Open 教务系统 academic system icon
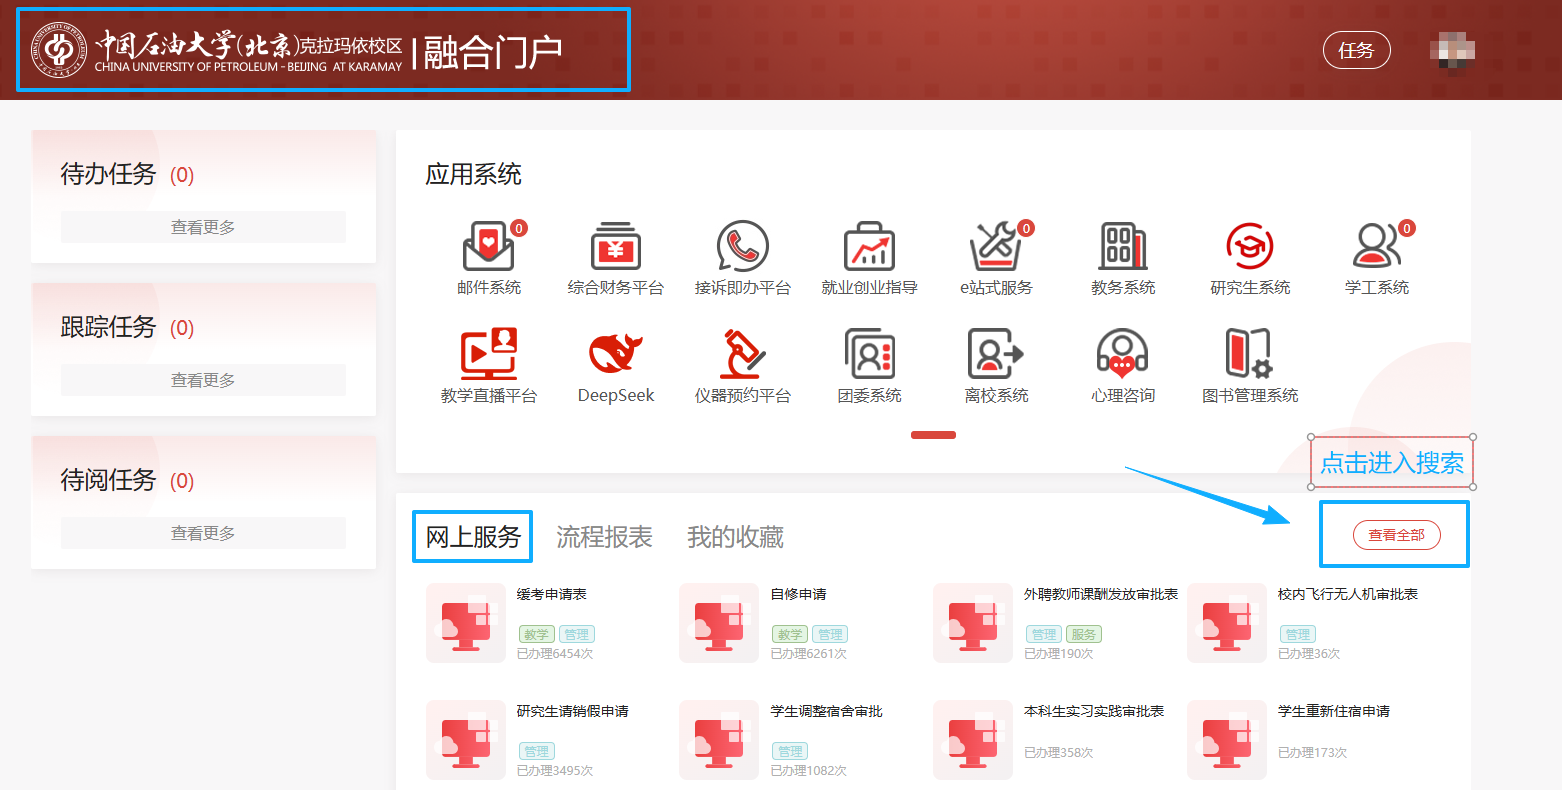The height and width of the screenshot is (790, 1562). 1123,247
